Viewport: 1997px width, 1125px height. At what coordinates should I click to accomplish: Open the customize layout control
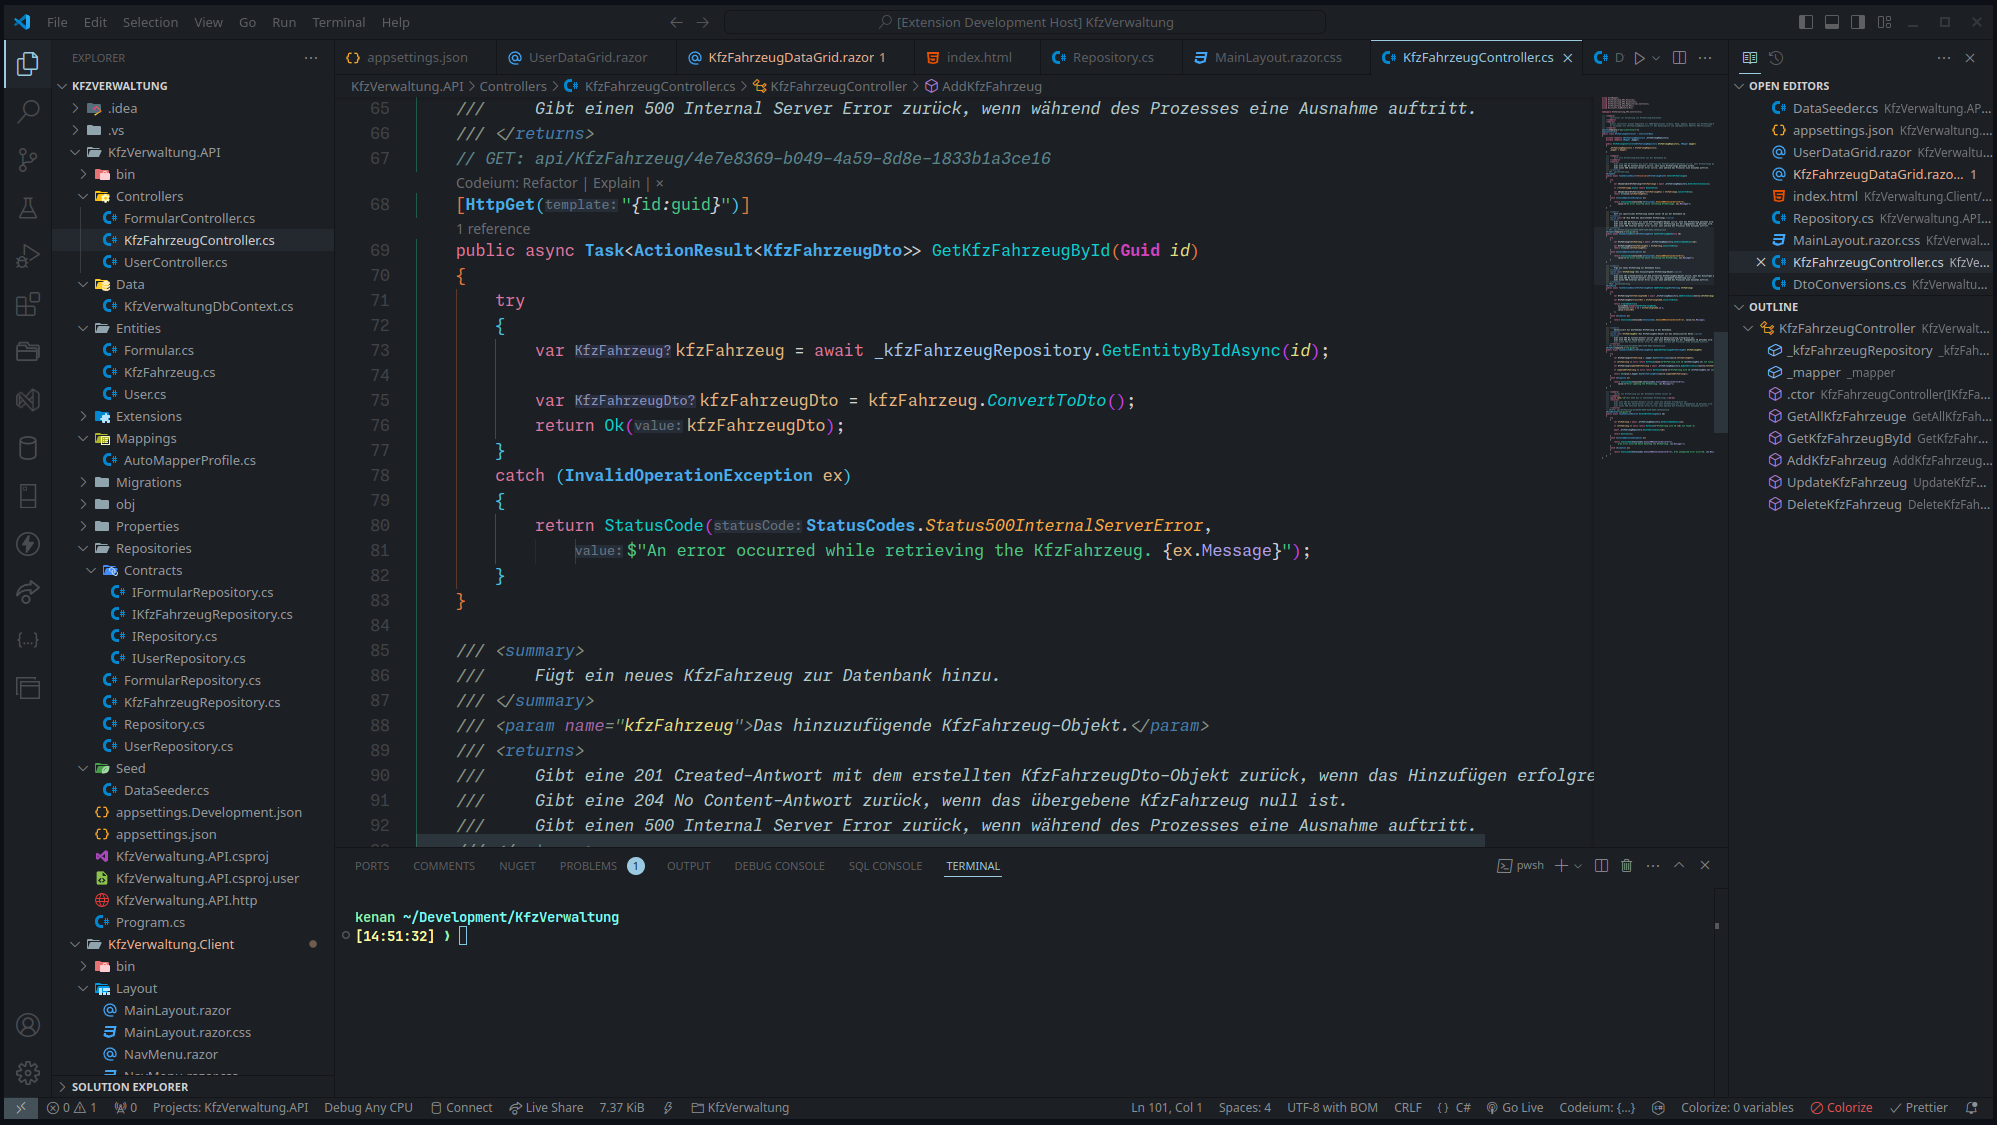[x=1884, y=22]
